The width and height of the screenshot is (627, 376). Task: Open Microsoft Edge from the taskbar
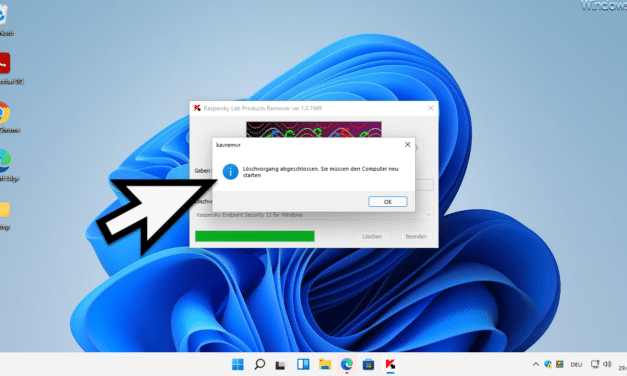pyautogui.click(x=347, y=364)
